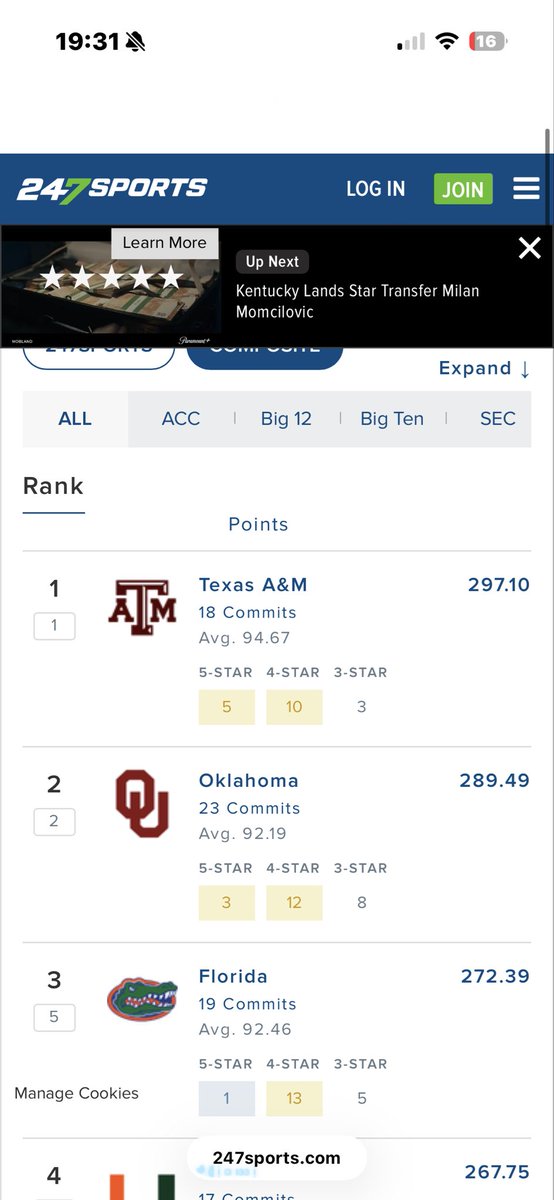This screenshot has width=554, height=1200.
Task: Tap the battery indicator icon
Action: click(489, 41)
